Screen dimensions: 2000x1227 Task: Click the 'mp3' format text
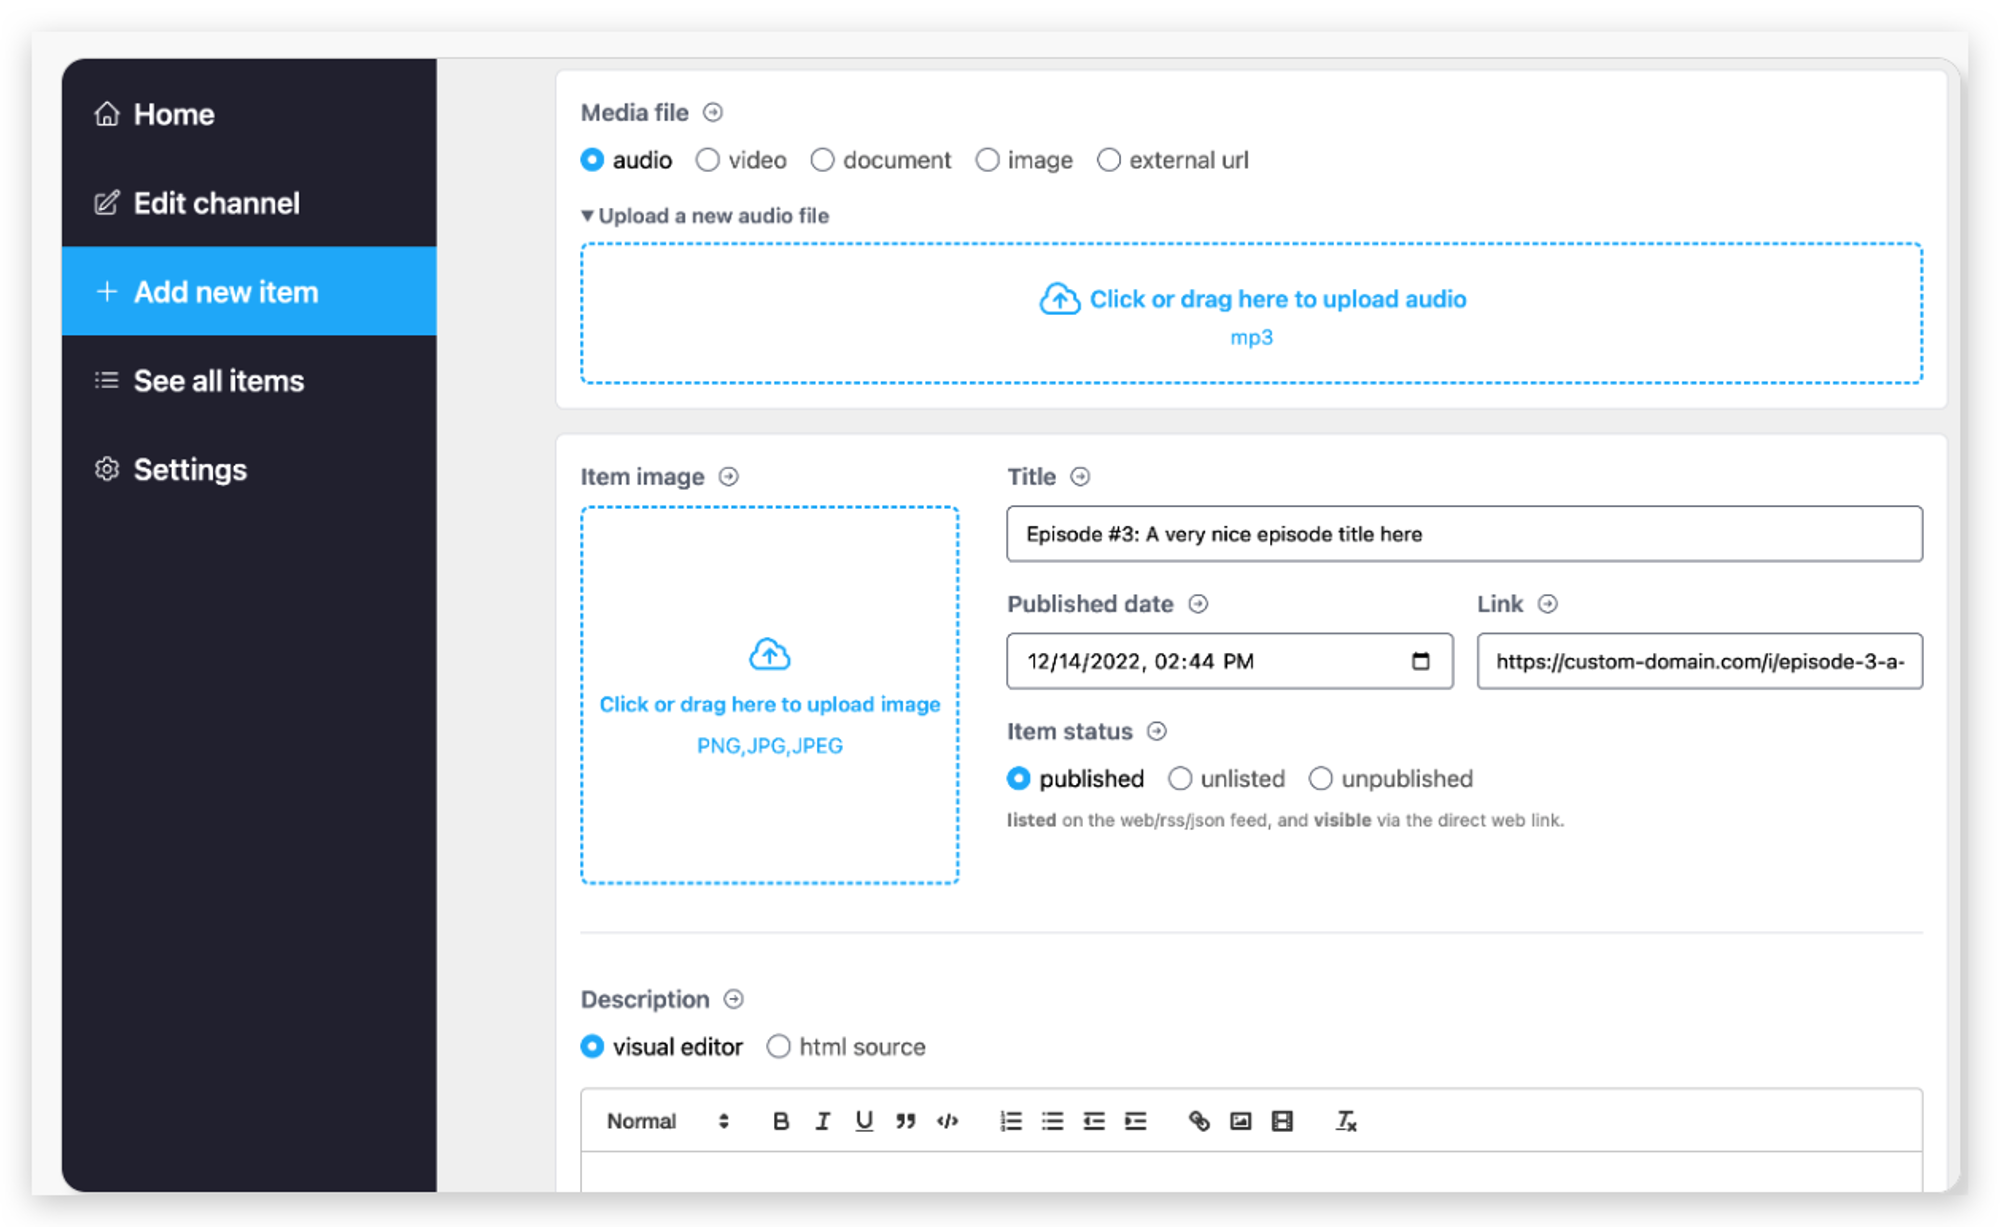coord(1251,337)
